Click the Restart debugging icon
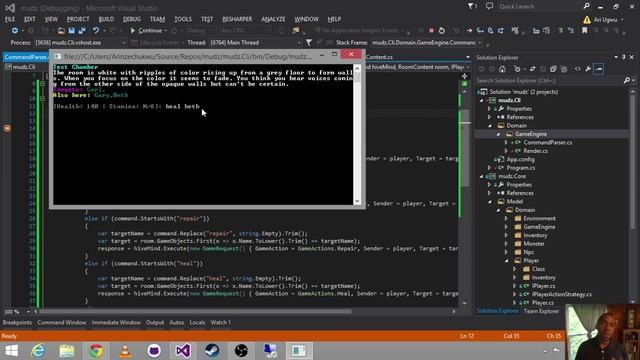This screenshot has width=640, height=360. [x=442, y=31]
